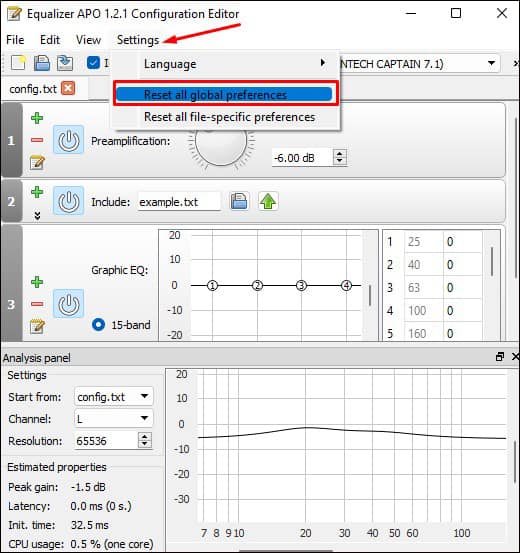The width and height of the screenshot is (520, 553).
Task: Click the new file icon in toolbar
Action: pyautogui.click(x=18, y=63)
